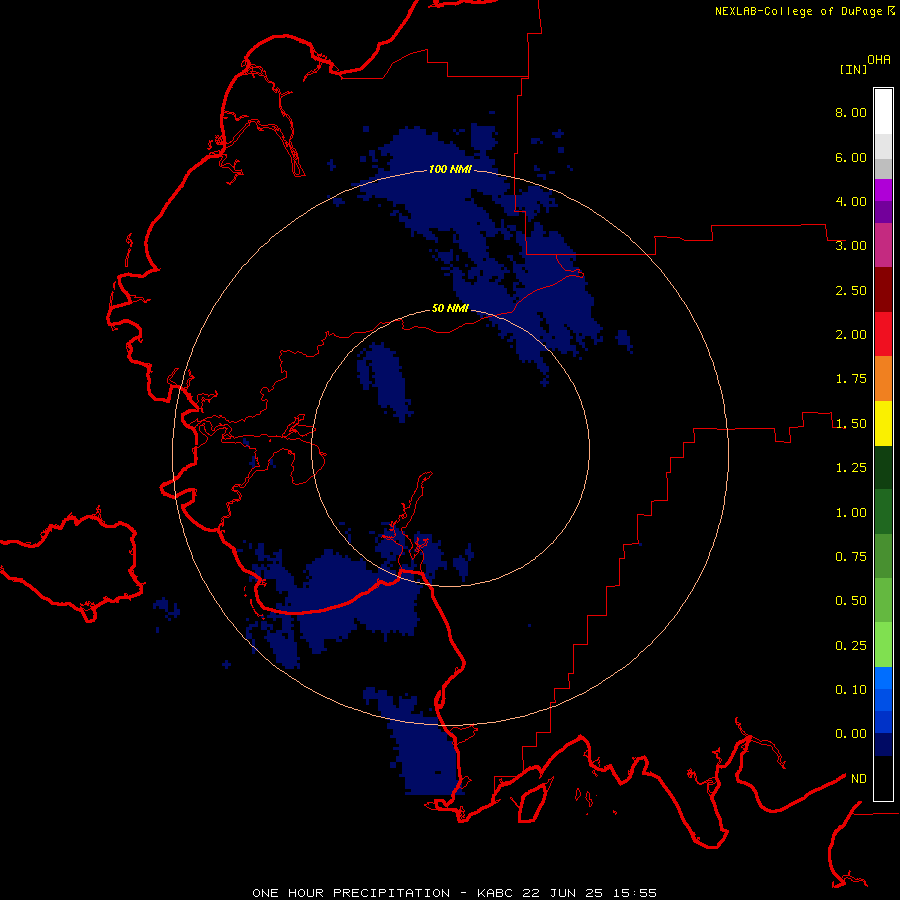Click the 0.10 legend value
Viewport: 900px width, 900px height.
pos(851,690)
